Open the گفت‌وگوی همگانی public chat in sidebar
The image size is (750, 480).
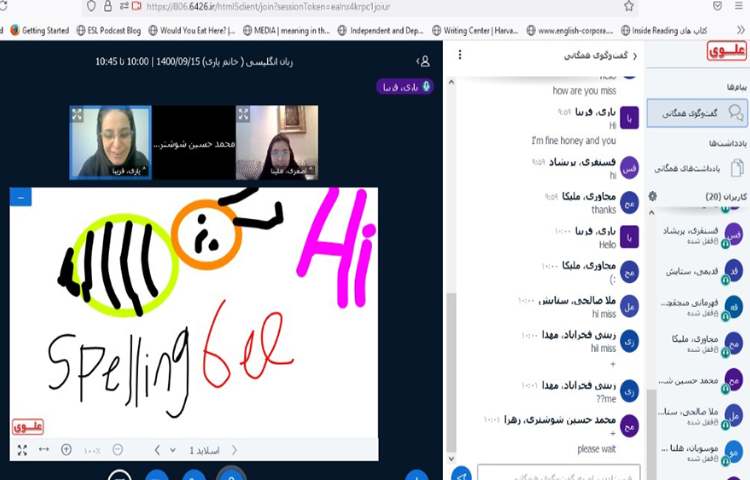[696, 113]
